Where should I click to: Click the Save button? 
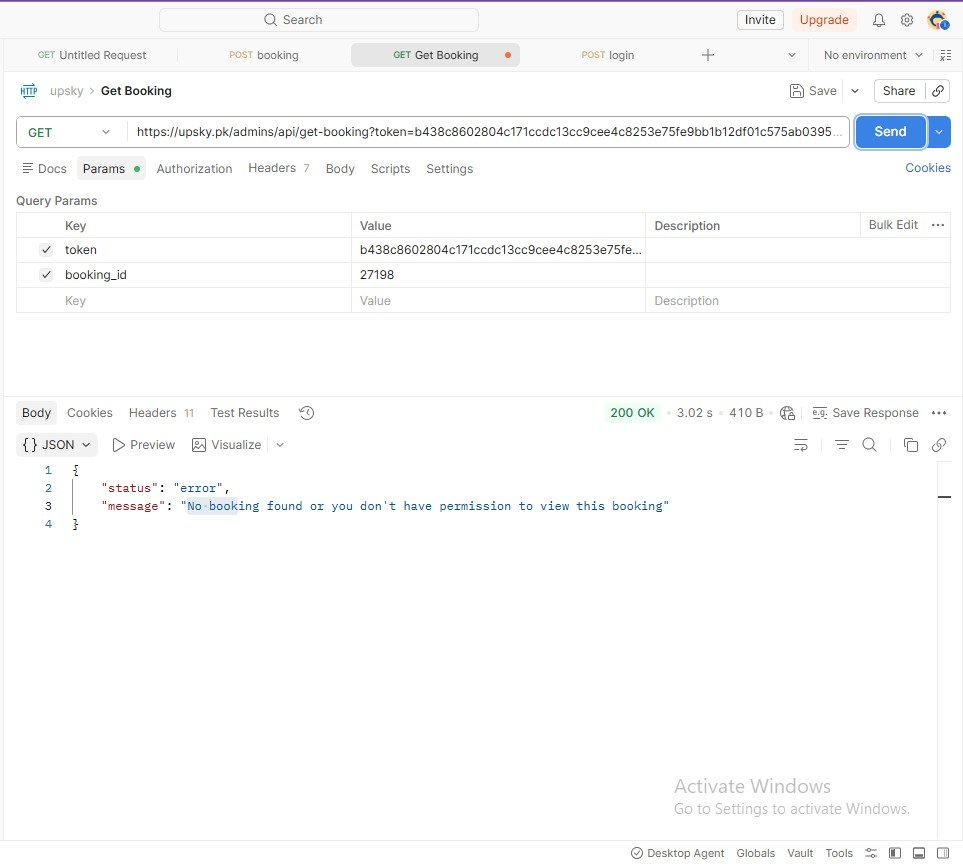[x=813, y=91]
